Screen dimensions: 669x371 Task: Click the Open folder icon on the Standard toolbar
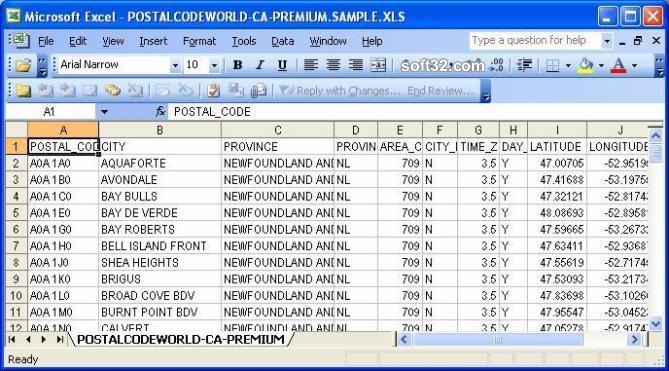pyautogui.click(x=23, y=65)
